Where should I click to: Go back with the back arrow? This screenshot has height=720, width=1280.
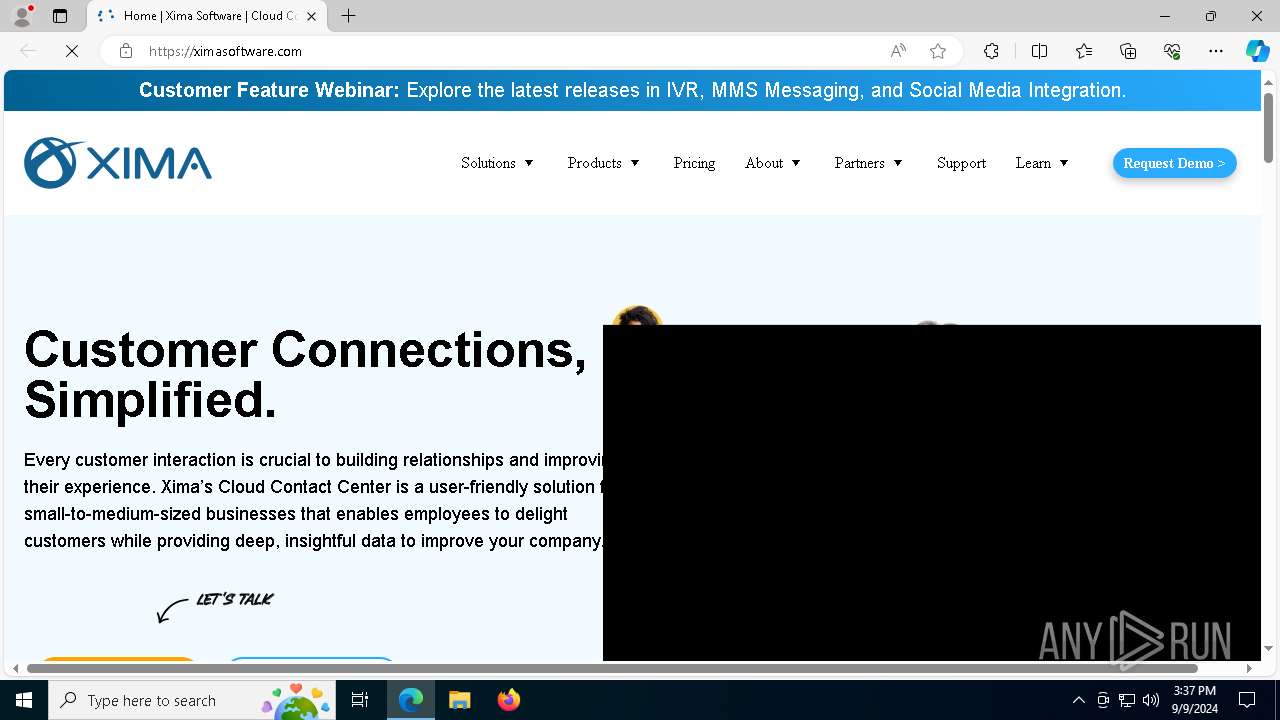28,51
